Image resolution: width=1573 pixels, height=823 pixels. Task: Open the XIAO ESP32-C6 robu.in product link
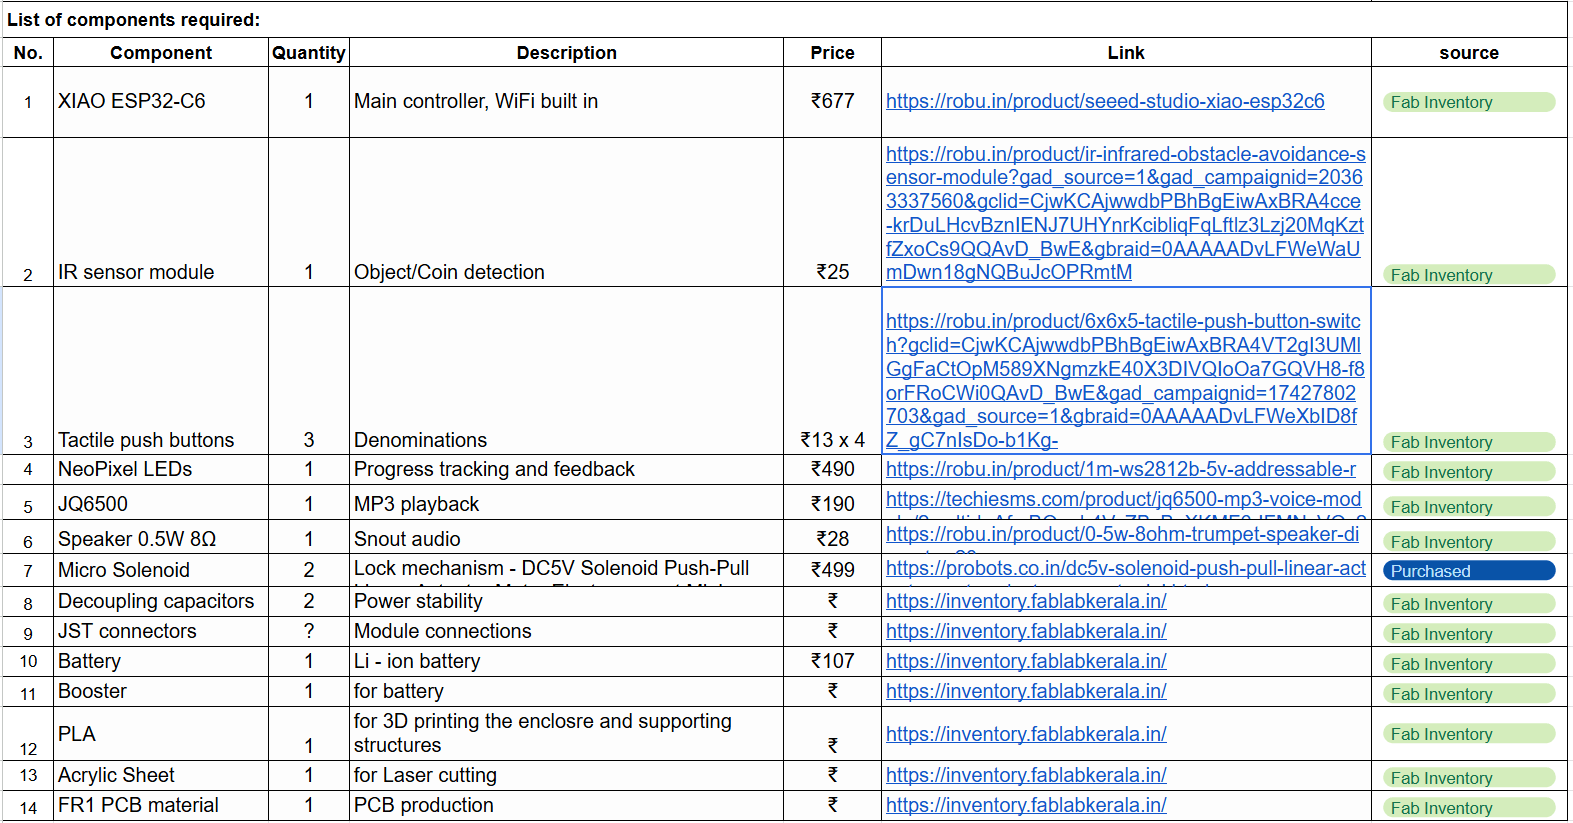click(1105, 101)
